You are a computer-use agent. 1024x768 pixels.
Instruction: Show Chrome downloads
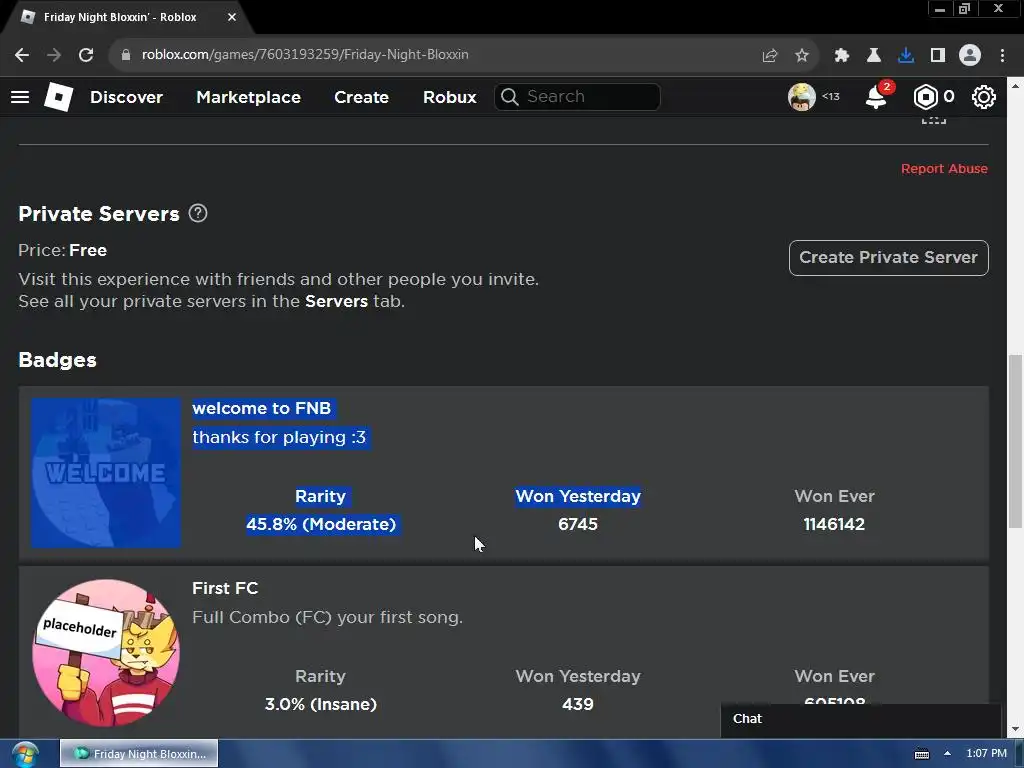[x=906, y=56]
